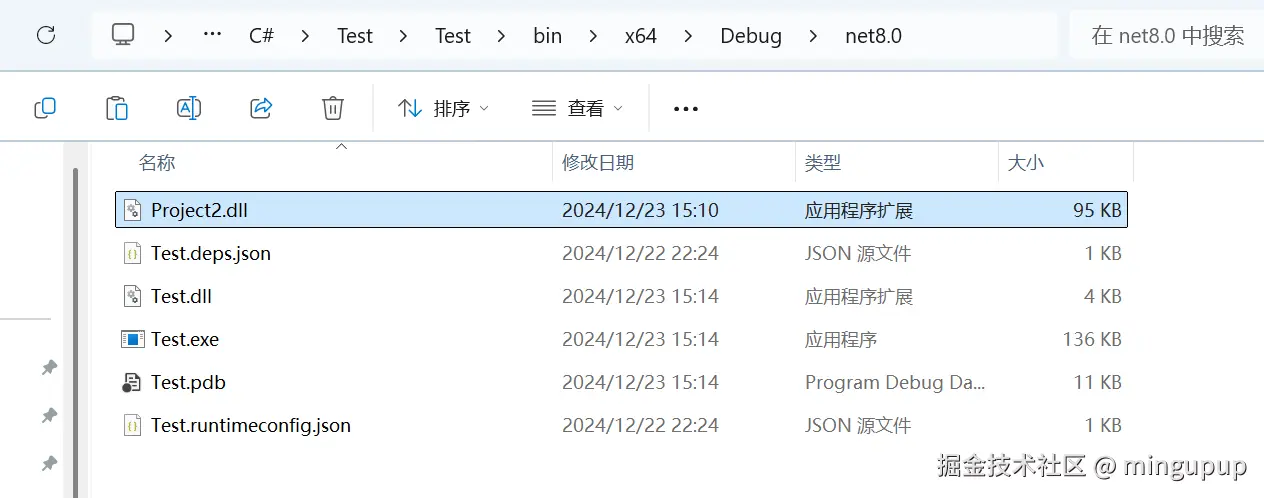
Task: Expand chevron after Debug in path
Action: tap(813, 36)
